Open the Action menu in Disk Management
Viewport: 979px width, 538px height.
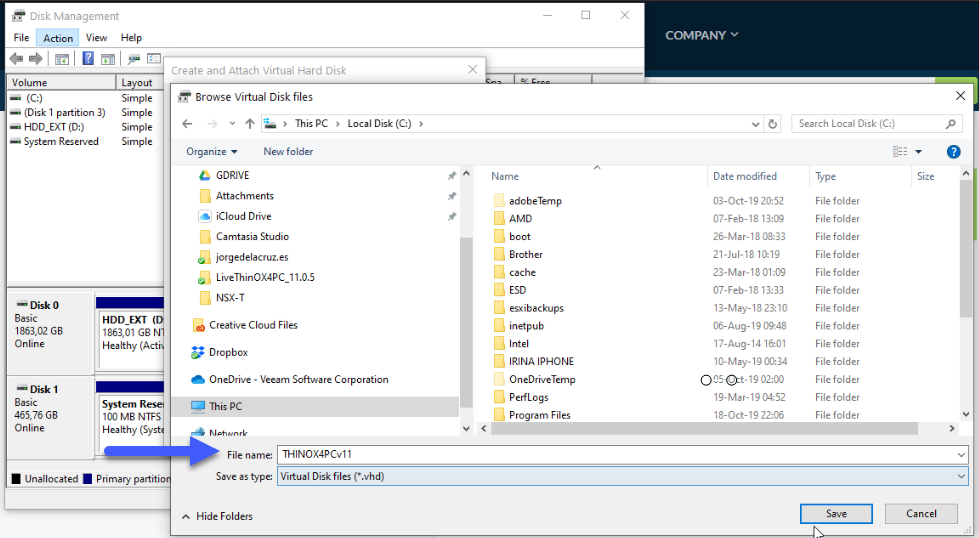[58, 38]
